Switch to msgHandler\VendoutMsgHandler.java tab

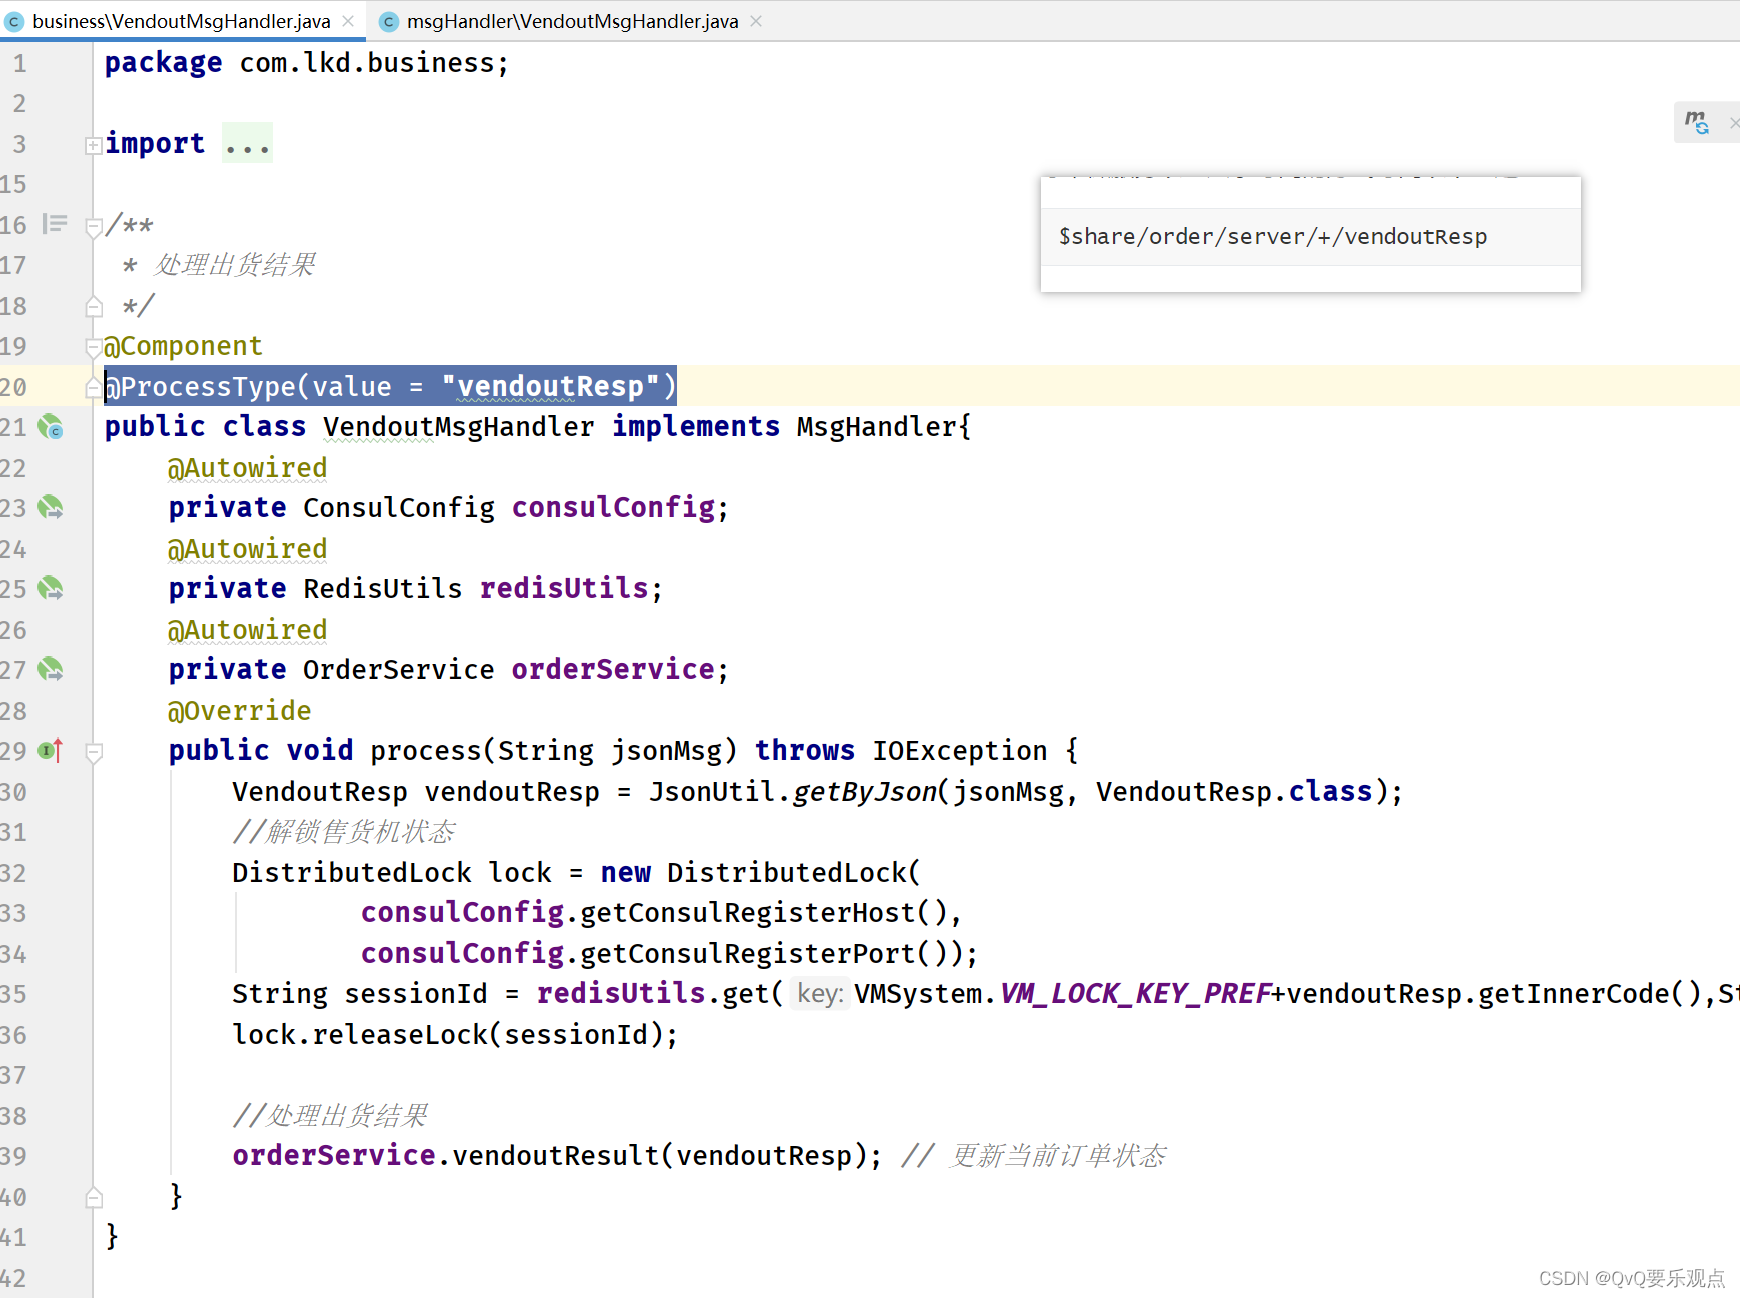point(572,21)
